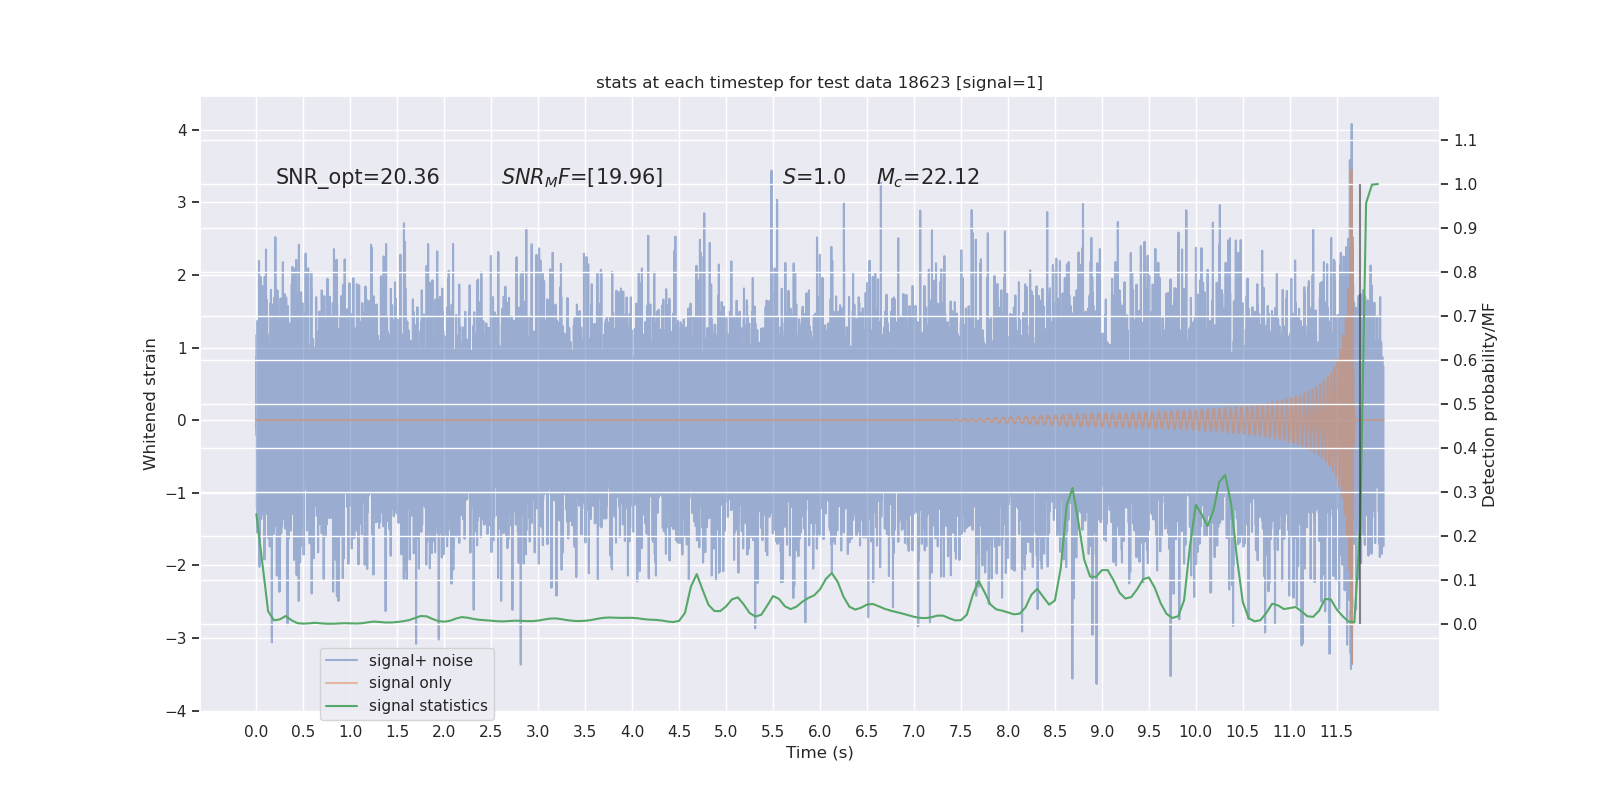This screenshot has width=1600, height=800.
Task: Click the 6.0 tick on time axis
Action: 820,731
